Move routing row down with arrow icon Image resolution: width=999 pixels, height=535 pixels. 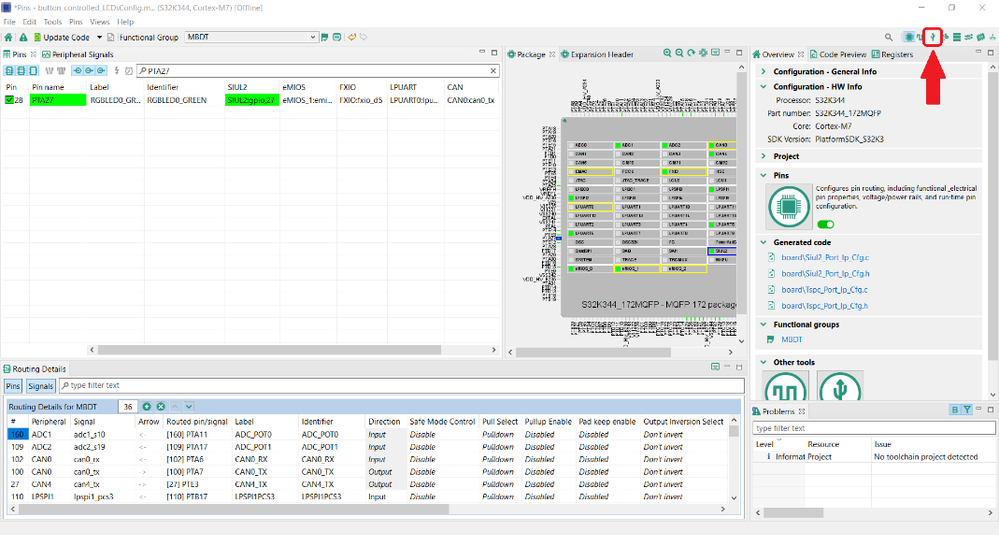(x=189, y=406)
